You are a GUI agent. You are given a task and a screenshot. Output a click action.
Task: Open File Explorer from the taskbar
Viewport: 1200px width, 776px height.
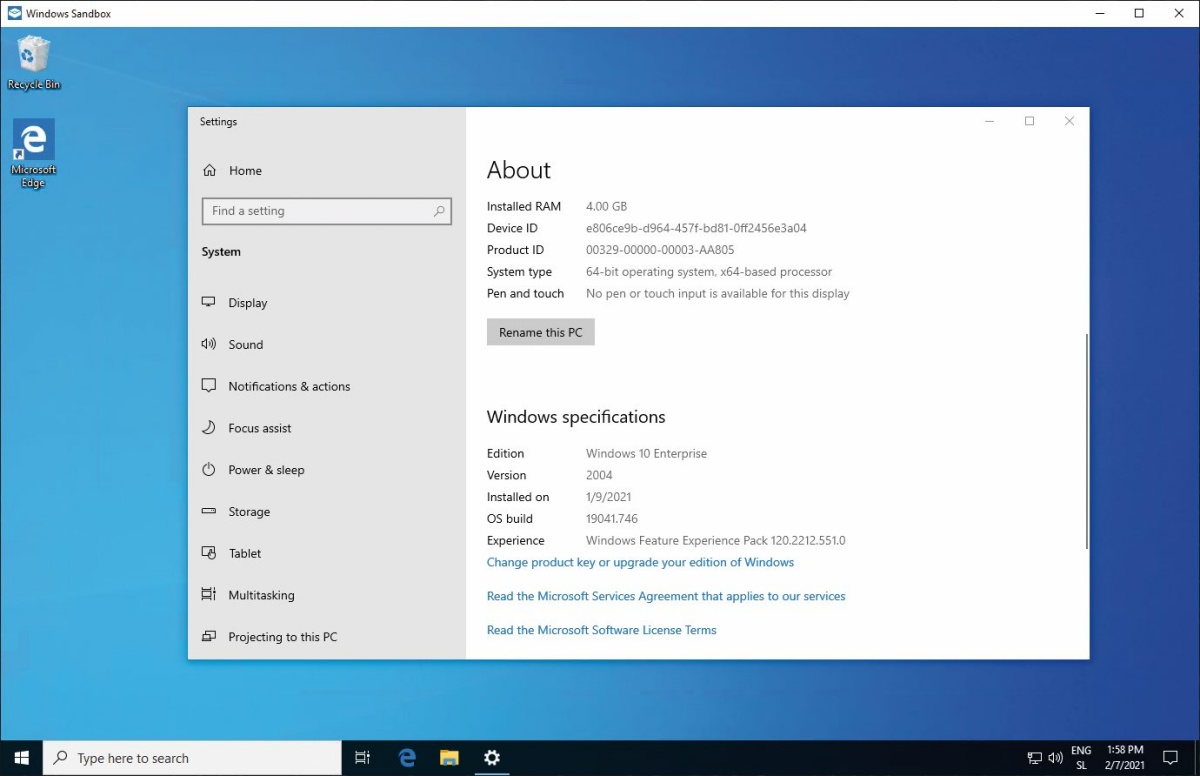tap(449, 758)
